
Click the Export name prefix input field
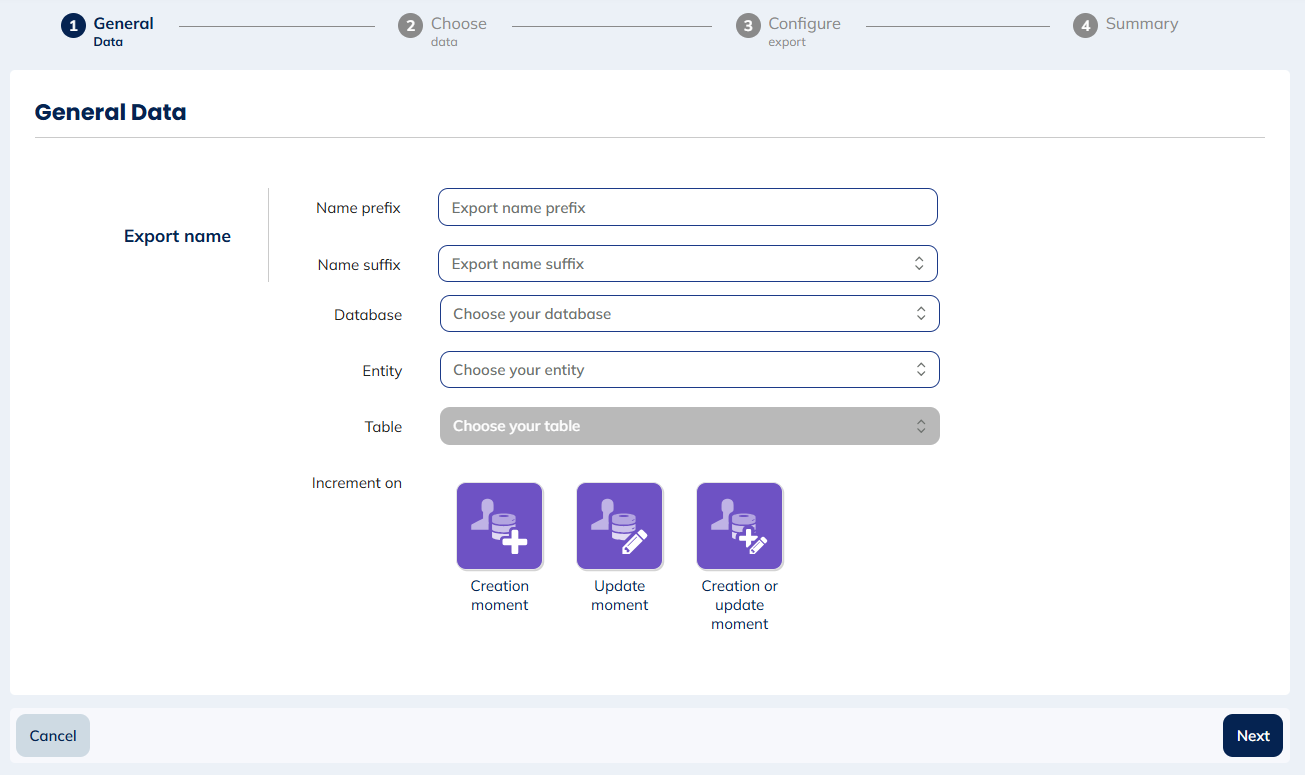688,207
